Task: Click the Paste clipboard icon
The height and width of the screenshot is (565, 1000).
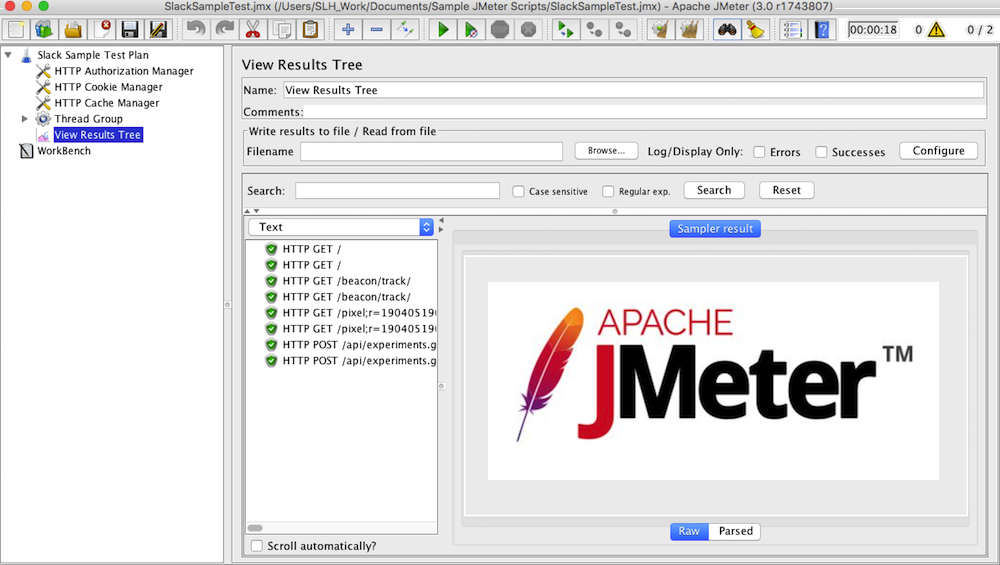Action: coord(311,29)
